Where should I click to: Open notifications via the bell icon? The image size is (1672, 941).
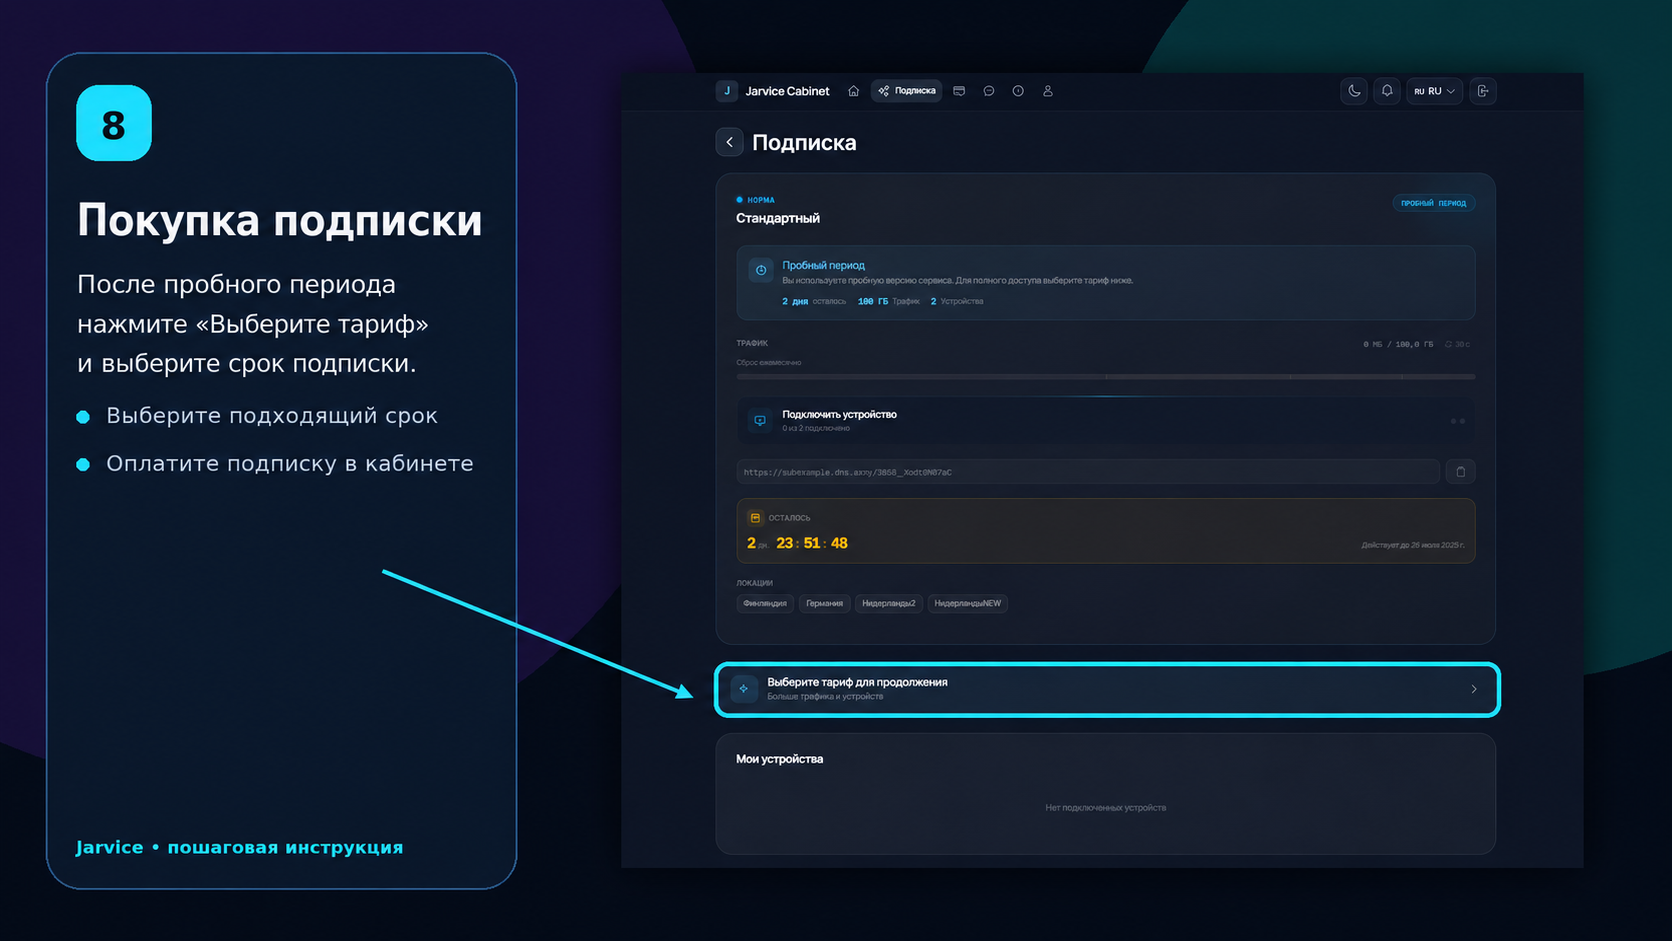pyautogui.click(x=1387, y=91)
